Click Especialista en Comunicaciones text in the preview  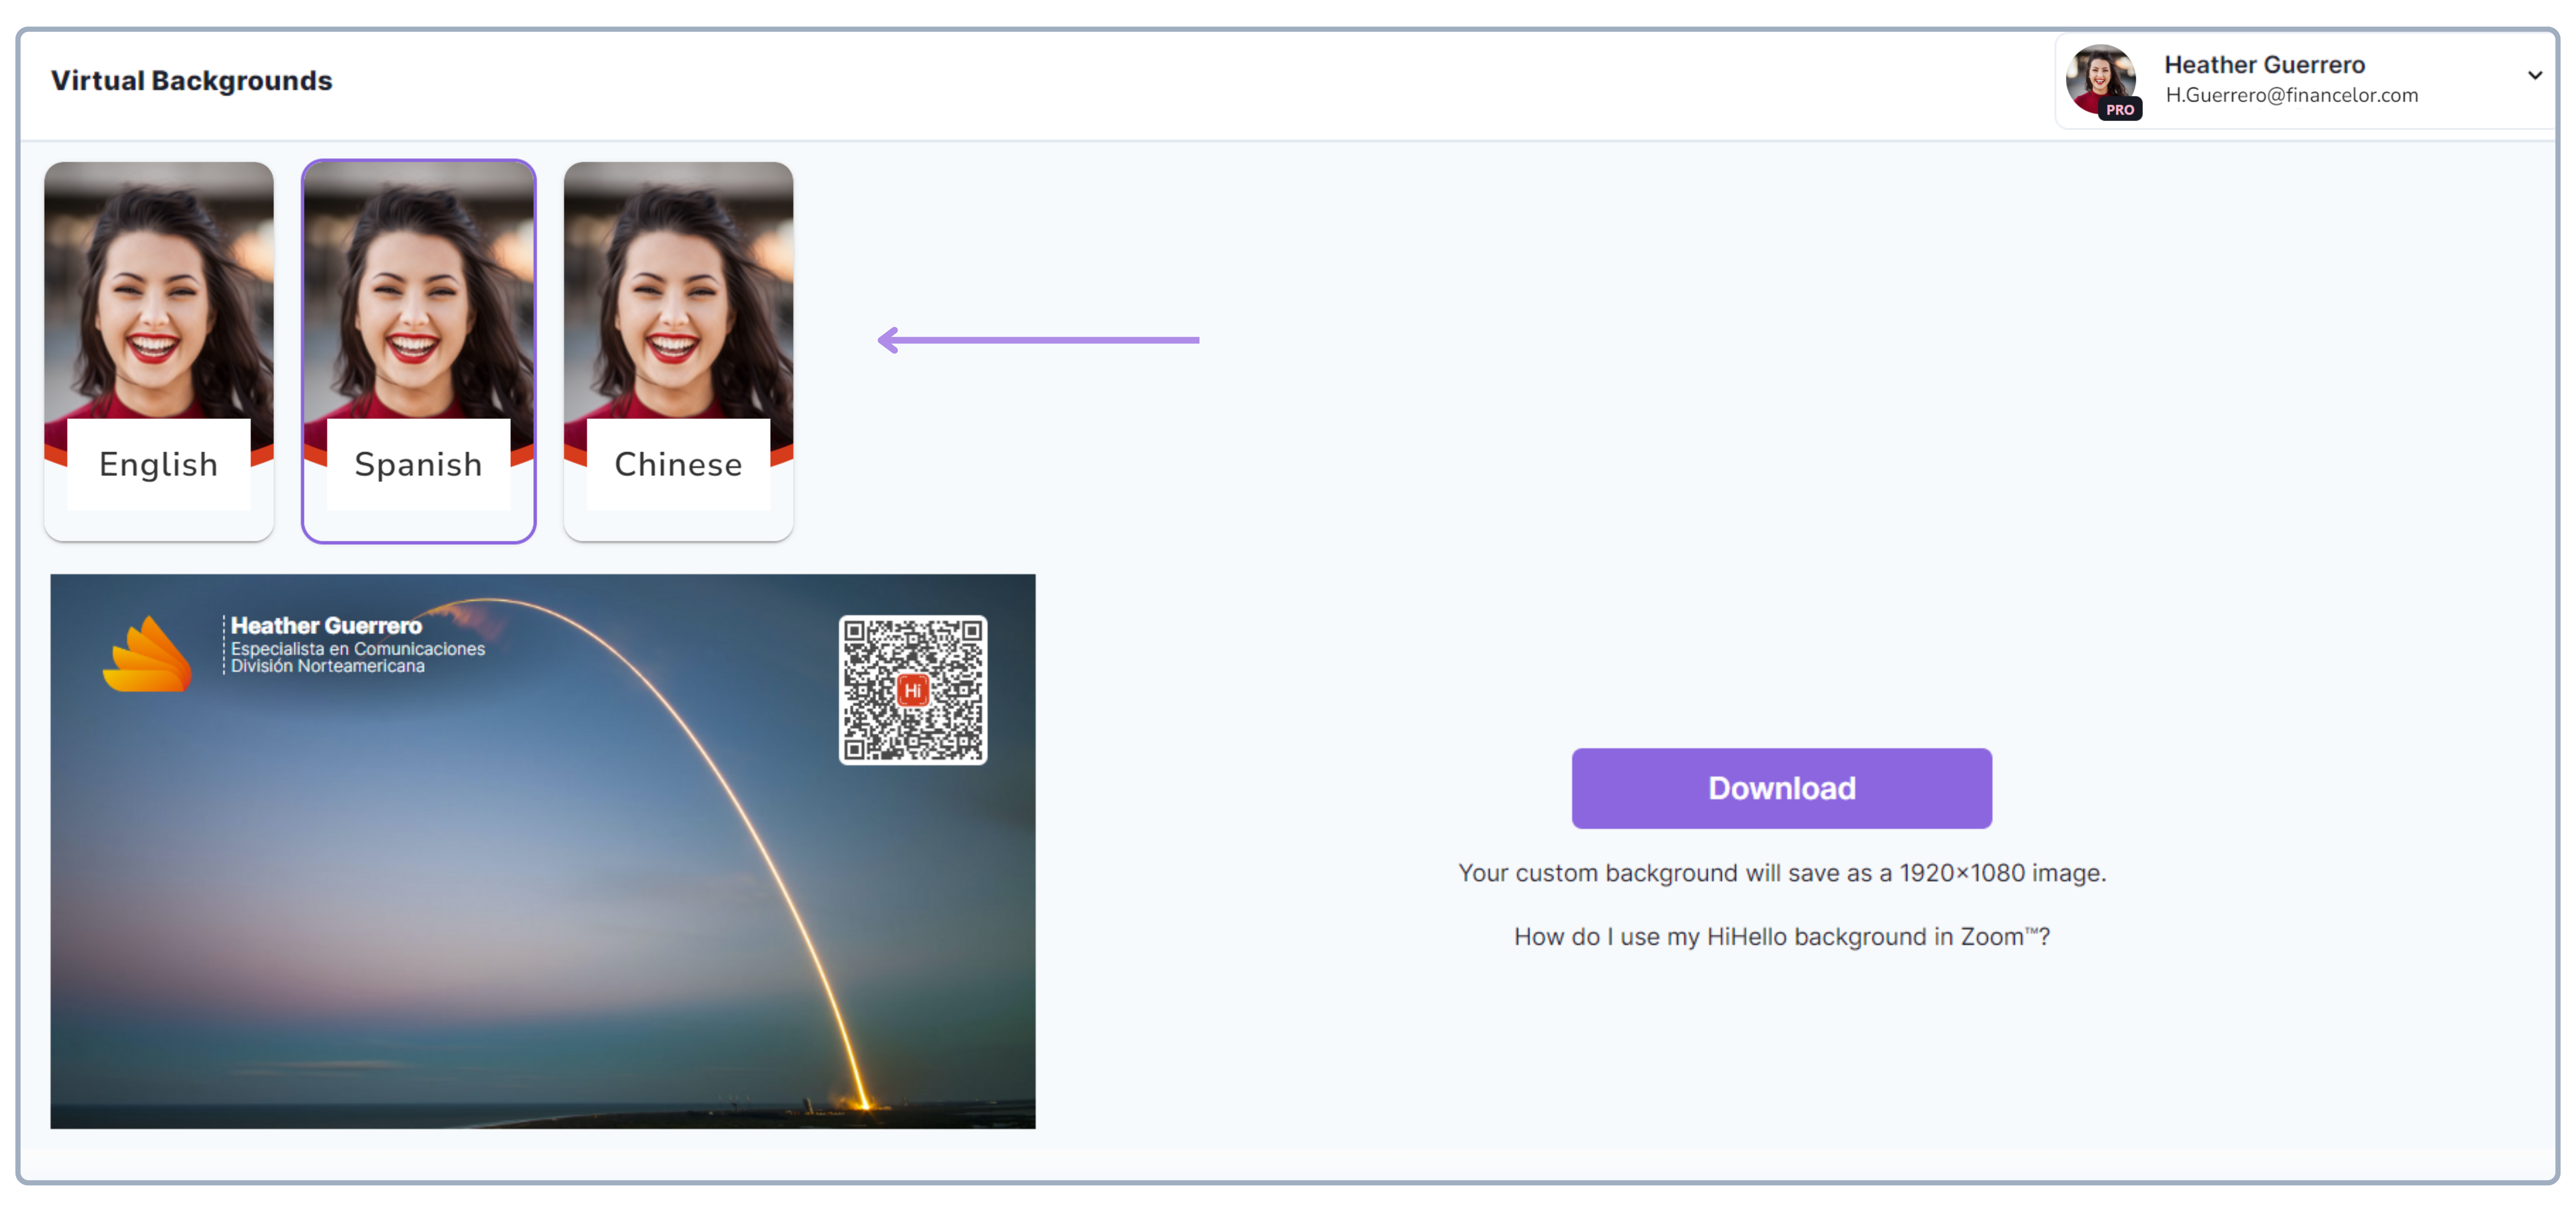point(358,649)
